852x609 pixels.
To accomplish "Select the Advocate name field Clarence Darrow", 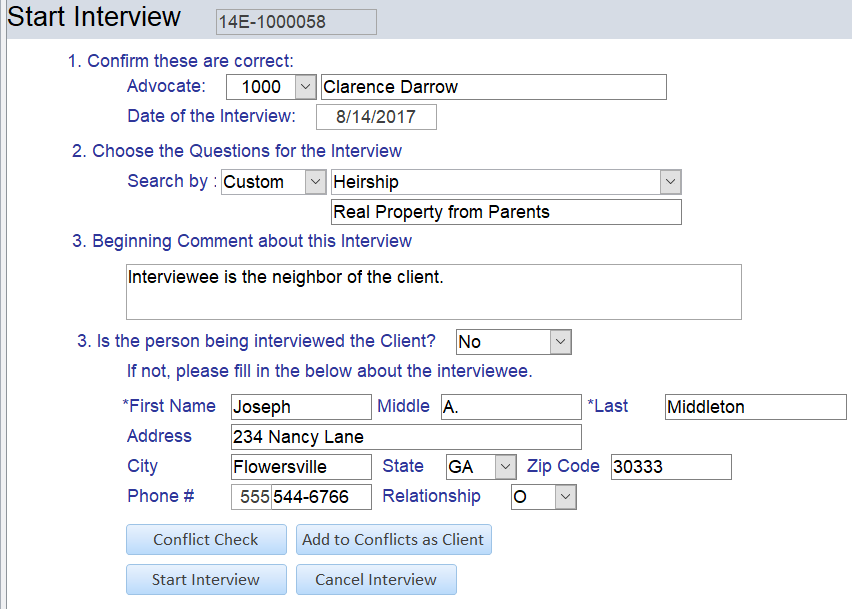I will pos(492,87).
